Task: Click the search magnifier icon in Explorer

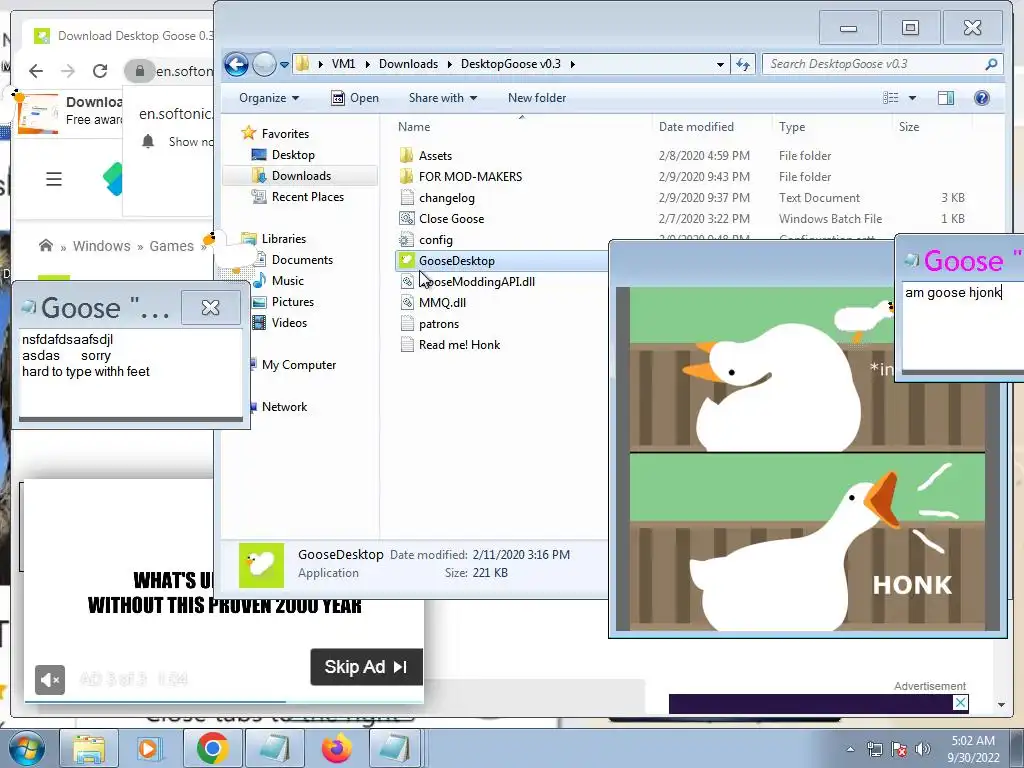Action: coord(991,64)
